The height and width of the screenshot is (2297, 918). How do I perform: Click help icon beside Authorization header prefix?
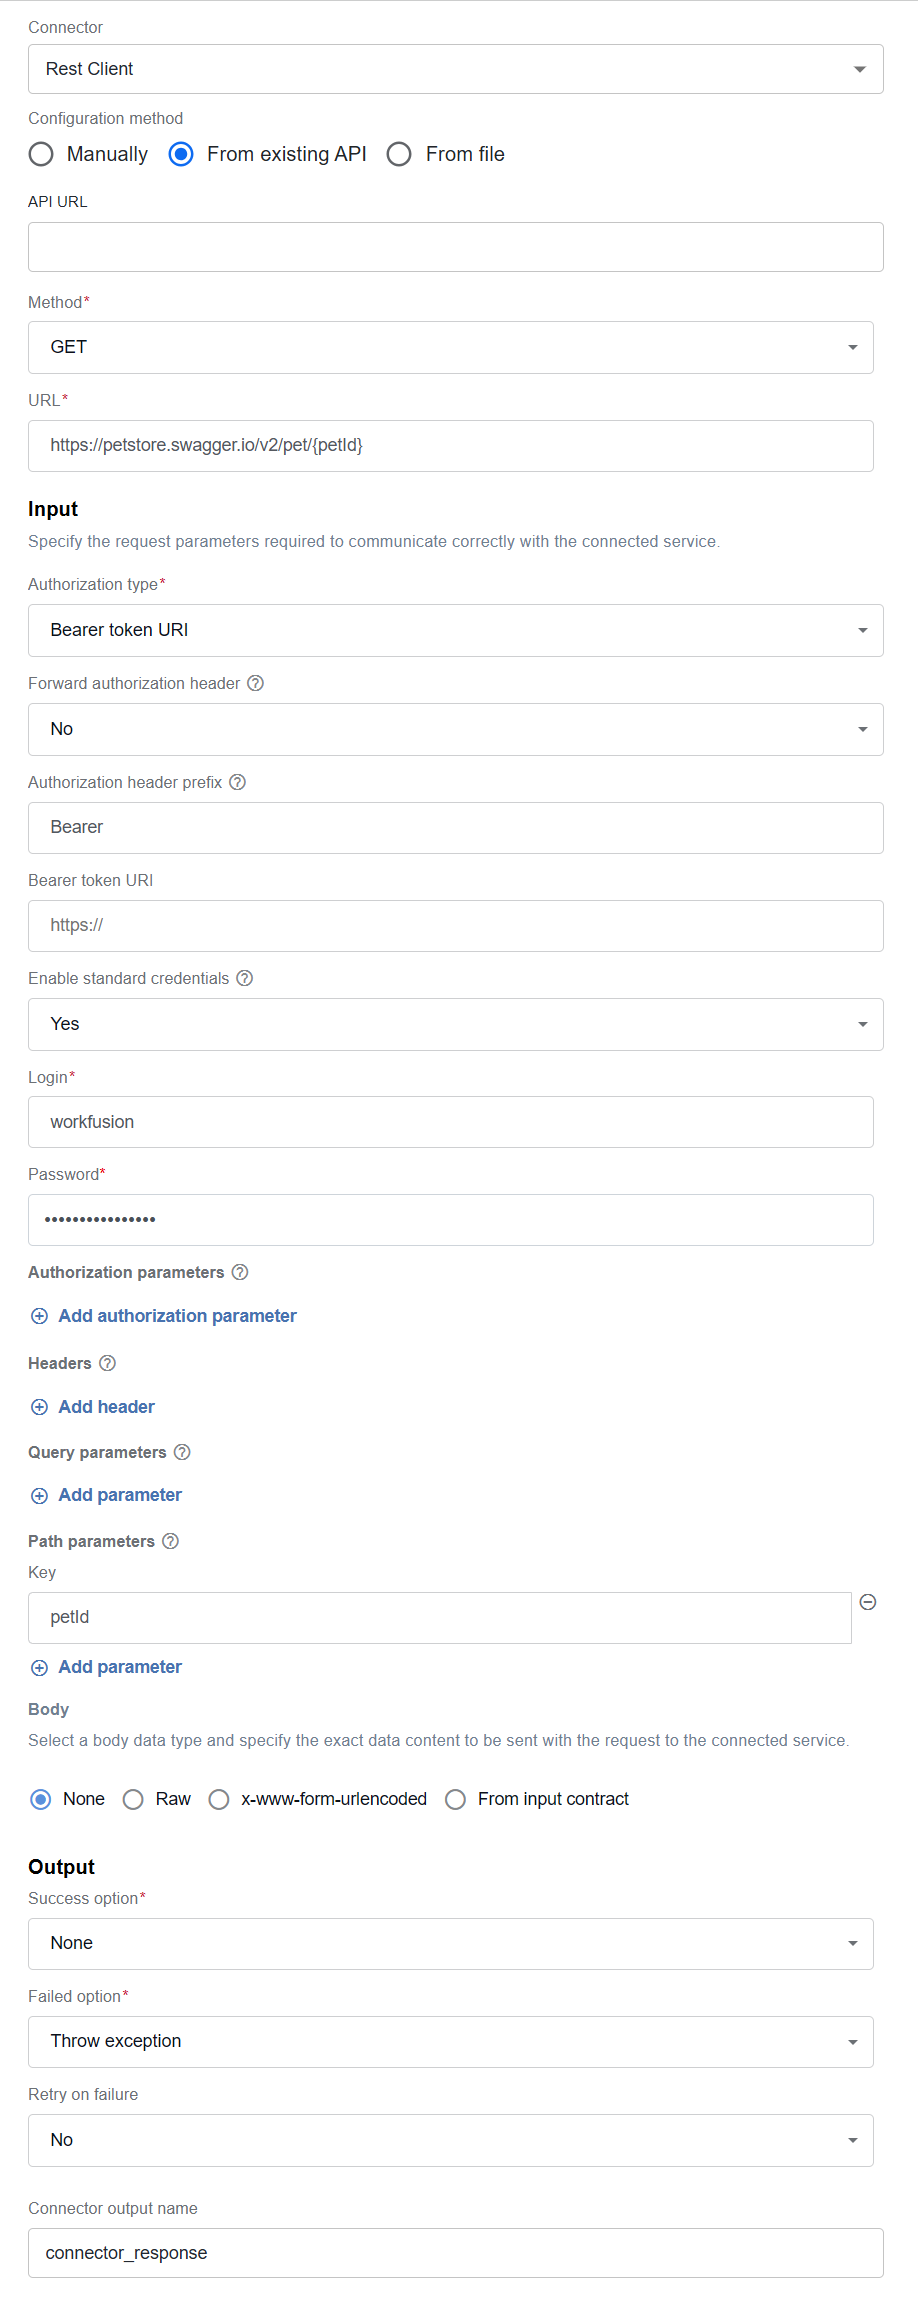click(237, 782)
